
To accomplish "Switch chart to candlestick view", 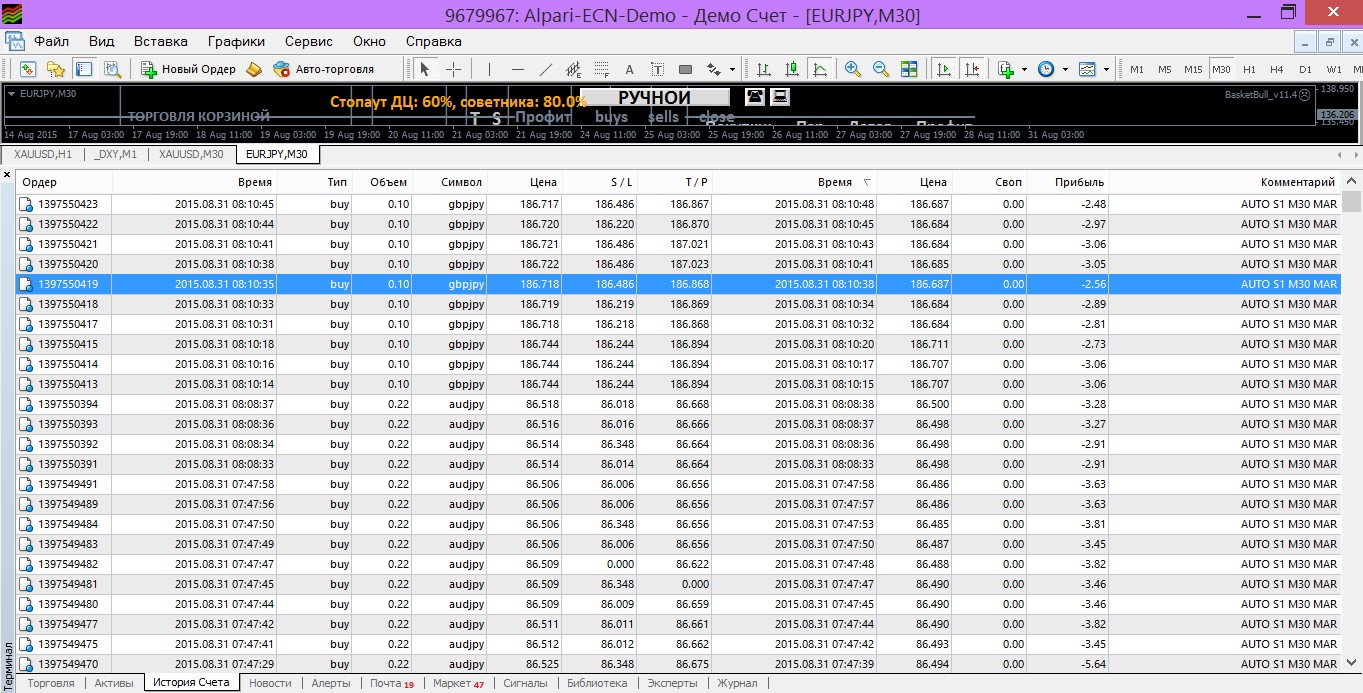I will (792, 69).
